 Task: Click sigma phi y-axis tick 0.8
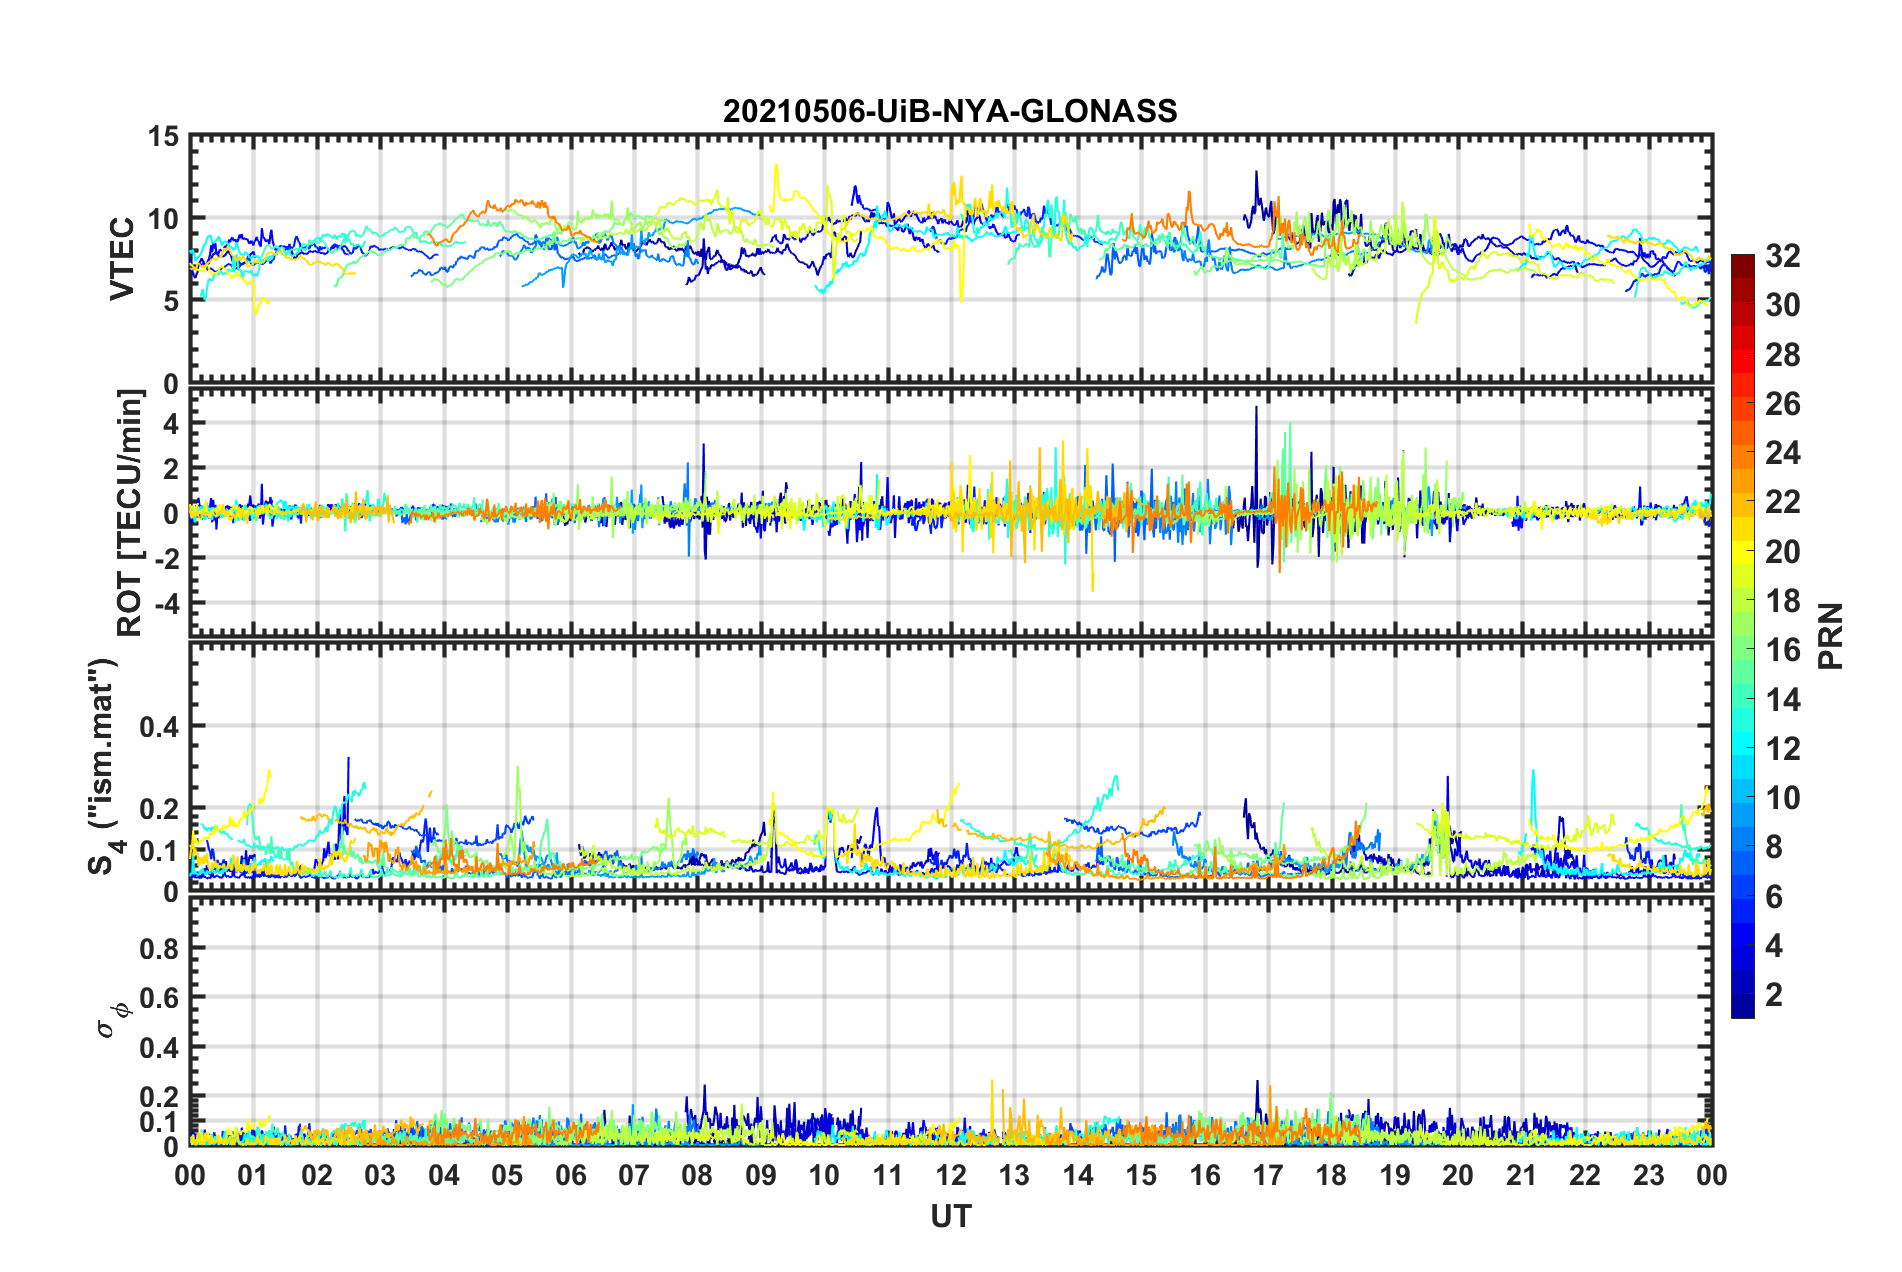pyautogui.click(x=160, y=948)
